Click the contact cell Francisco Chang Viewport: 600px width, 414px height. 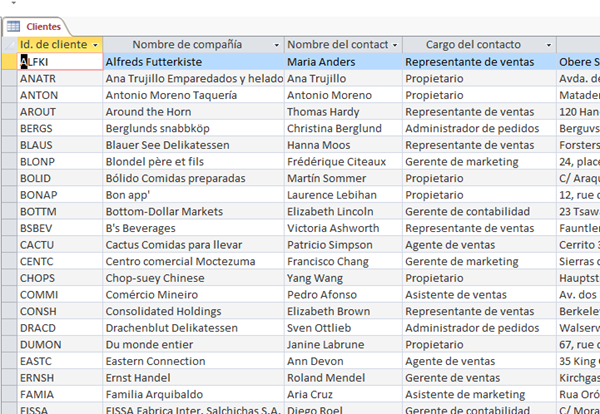[343, 261]
